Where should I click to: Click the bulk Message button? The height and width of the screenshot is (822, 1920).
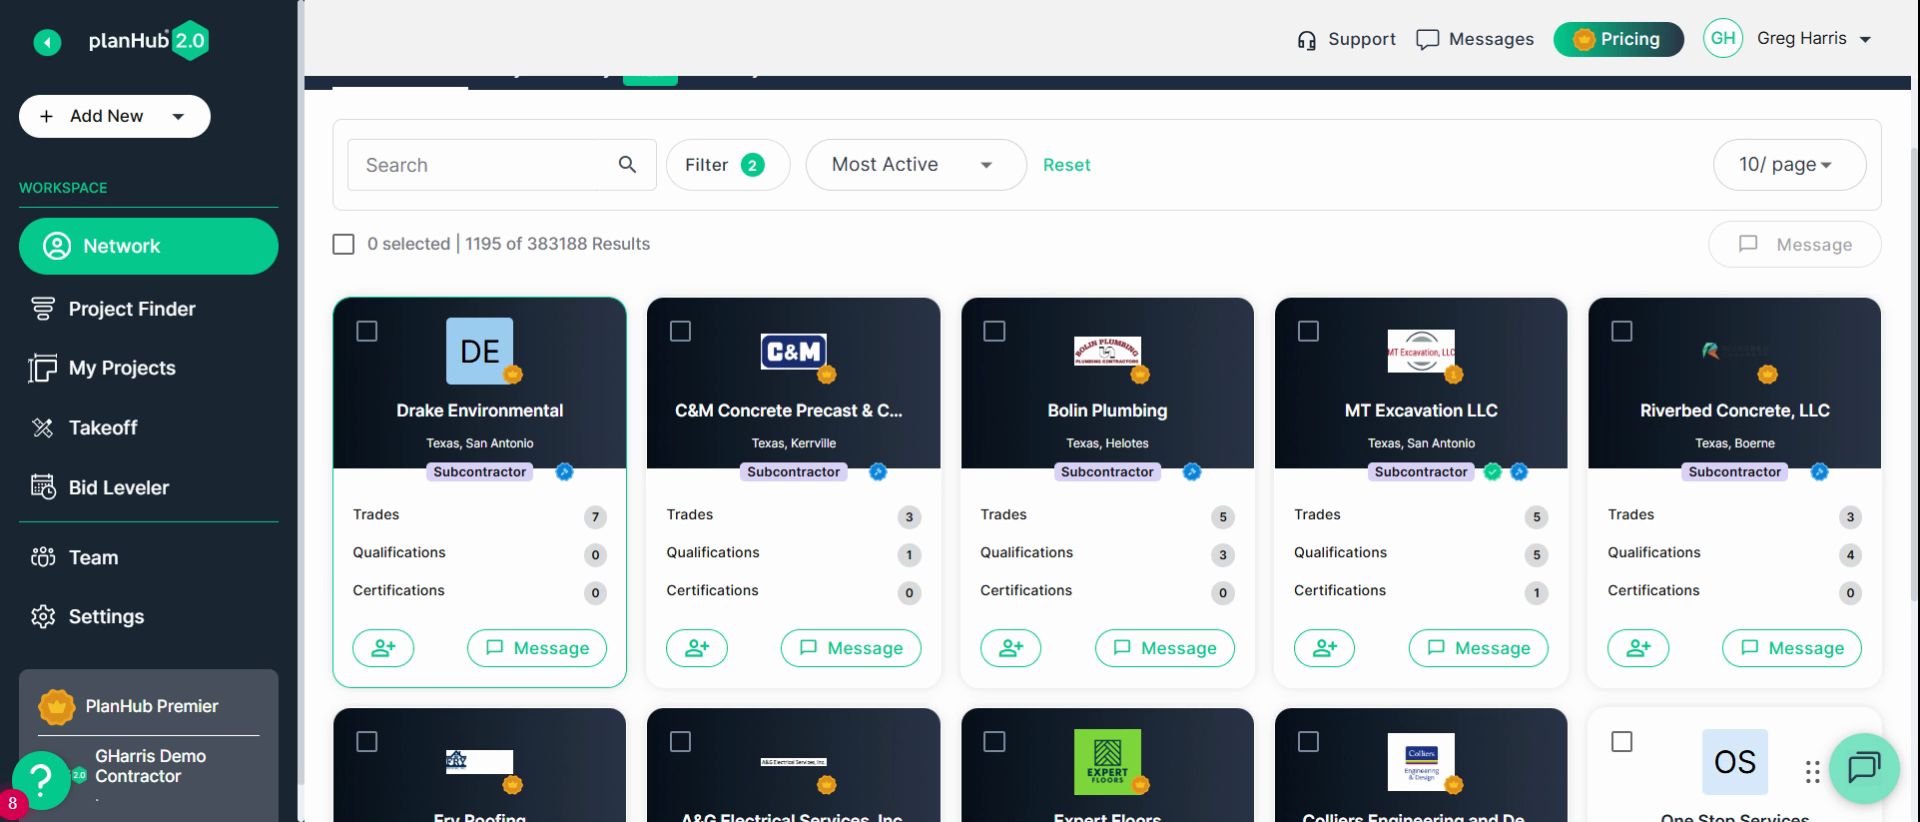1795,245
